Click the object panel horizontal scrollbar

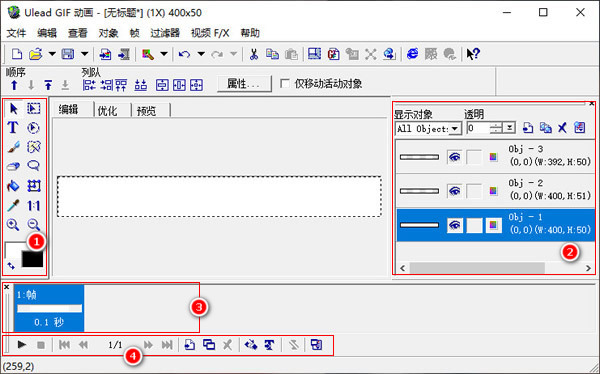click(x=477, y=268)
